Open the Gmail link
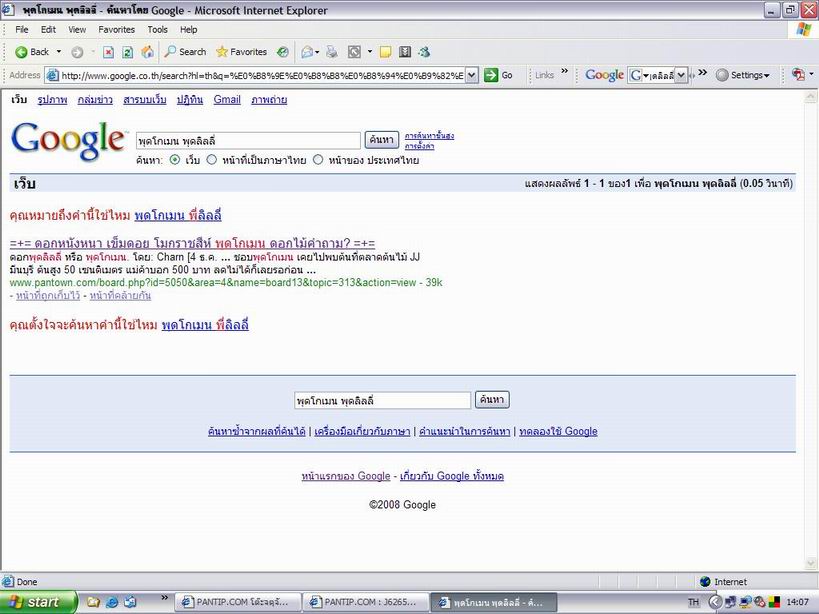This screenshot has width=819, height=614. pyautogui.click(x=227, y=99)
